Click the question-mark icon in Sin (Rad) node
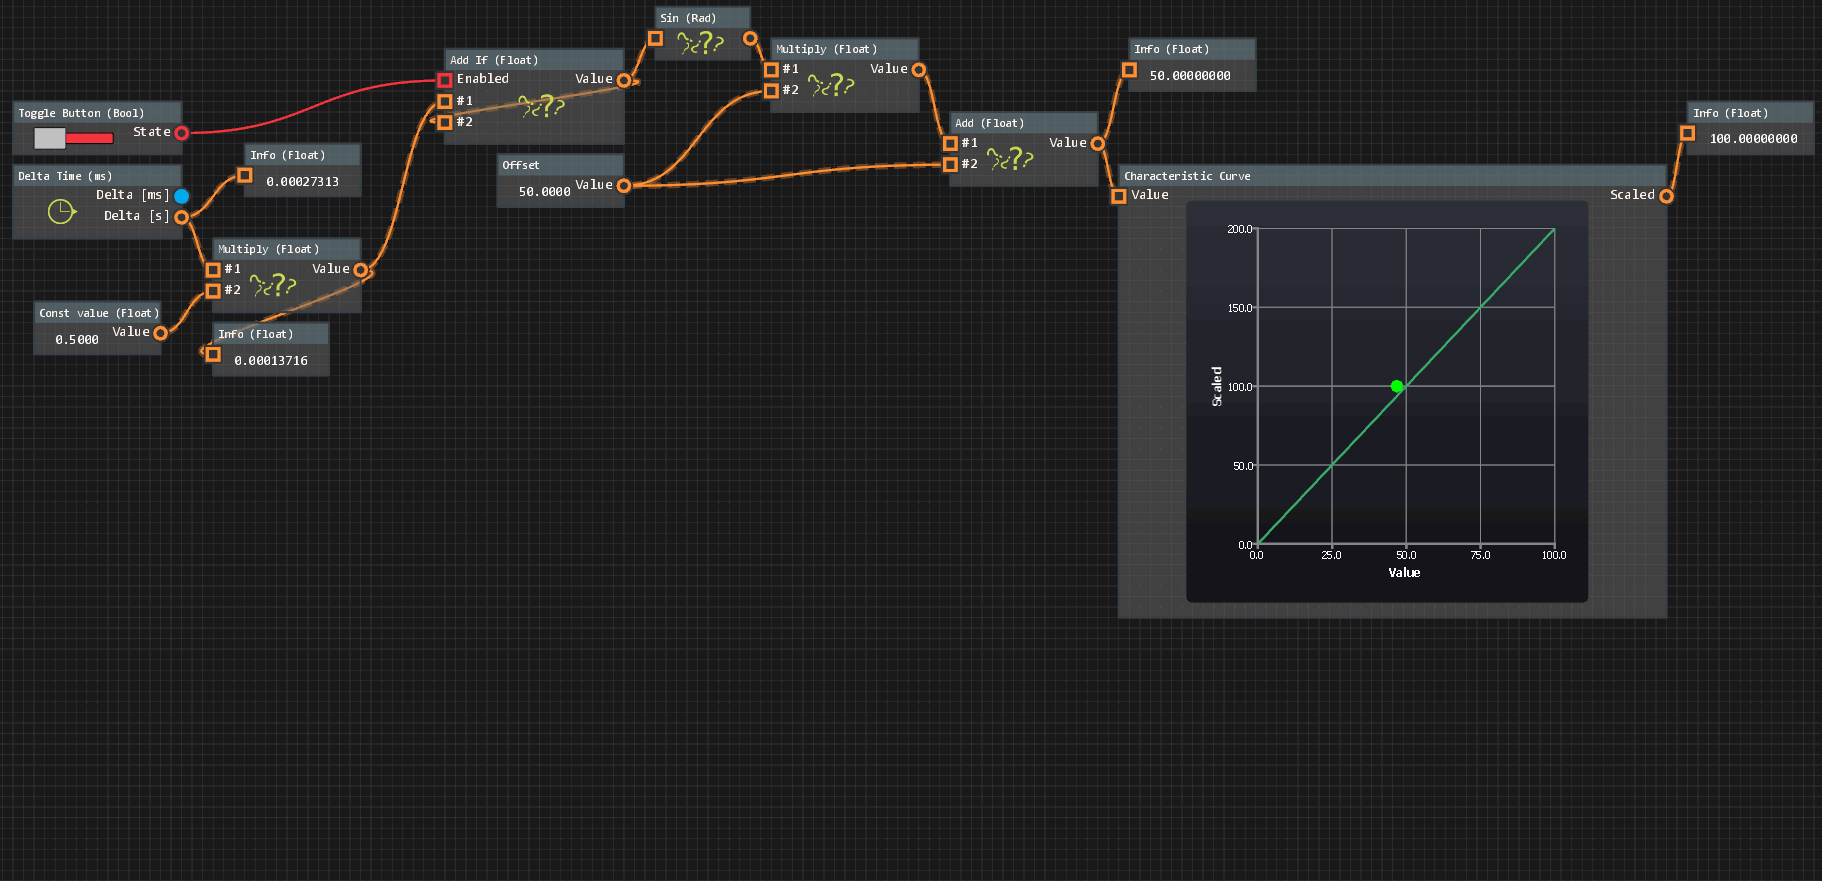 tap(701, 43)
